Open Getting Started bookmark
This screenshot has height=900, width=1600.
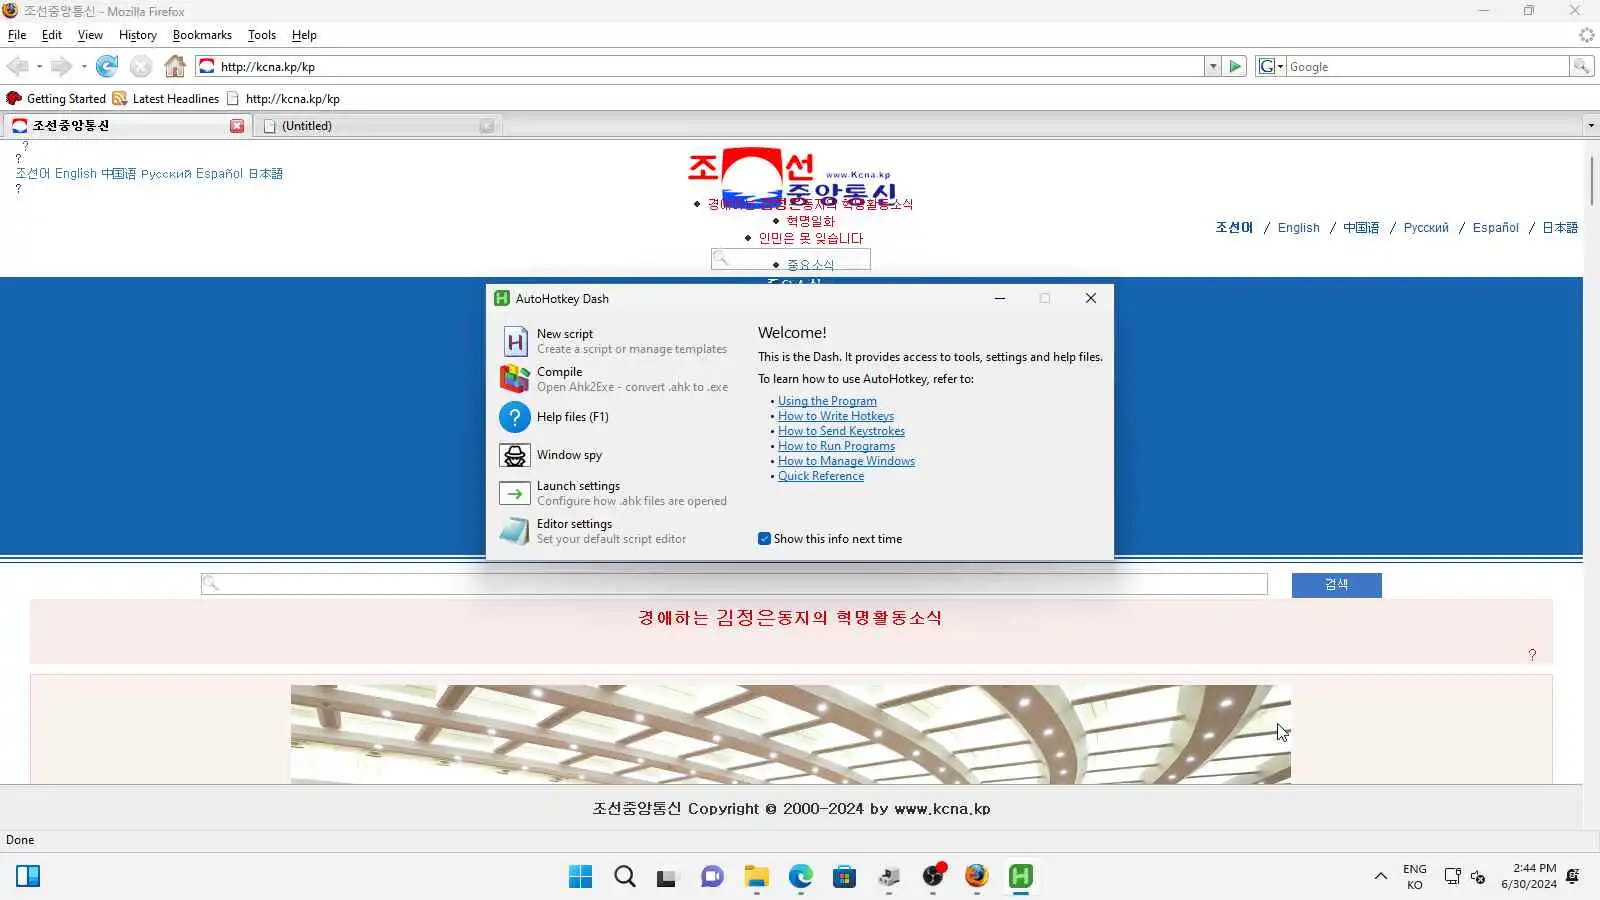point(56,99)
